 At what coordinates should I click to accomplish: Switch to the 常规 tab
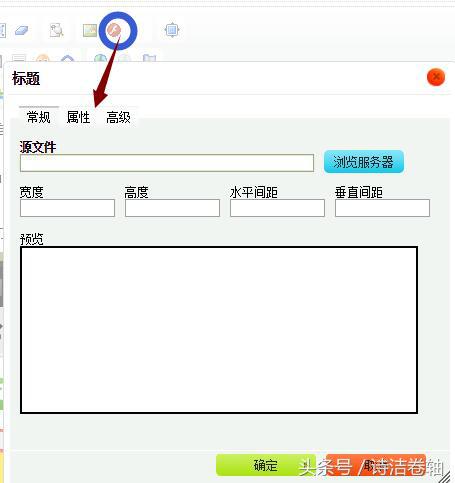pos(39,117)
